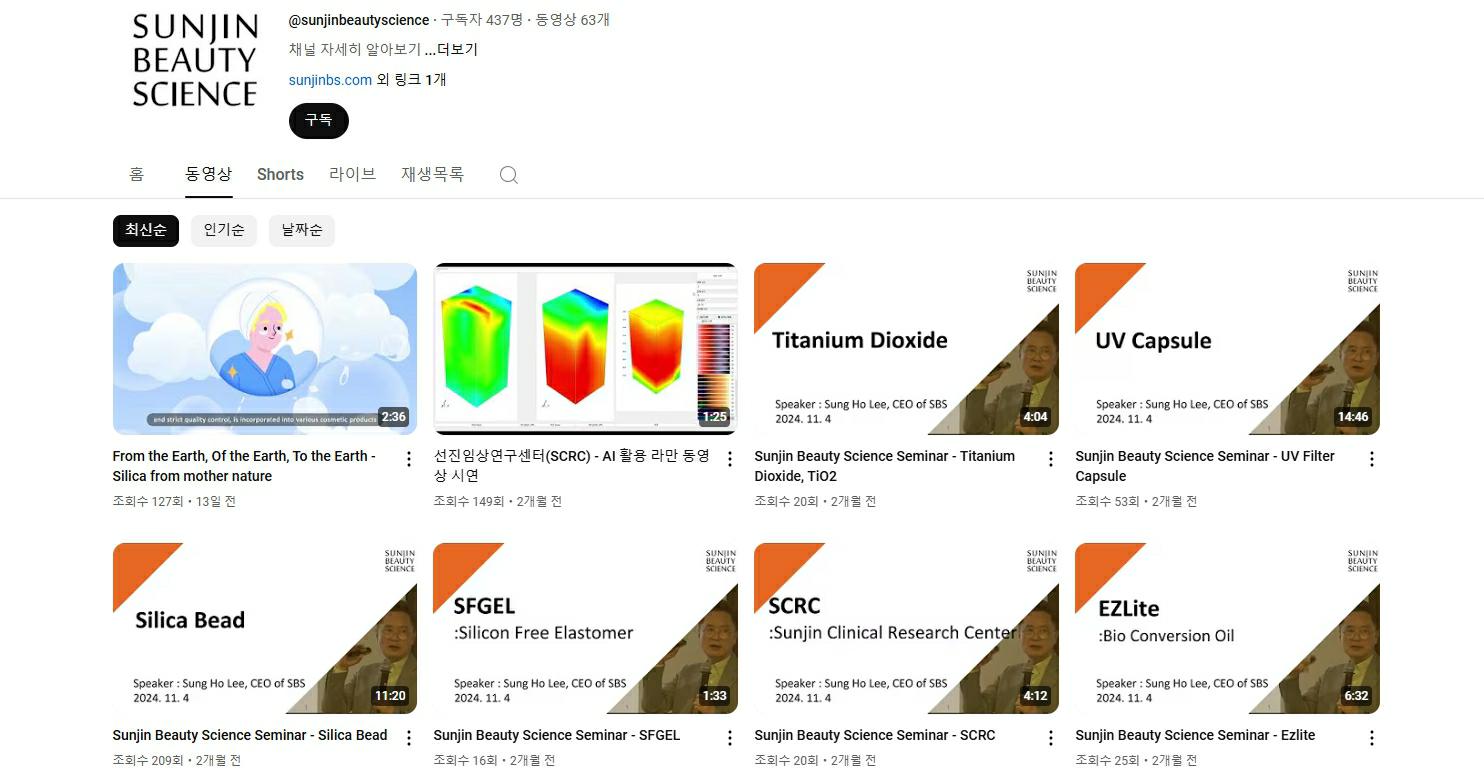Click title 'Sunjin Beauty Science Seminar - SCRC'
Screen dimensions: 1484x782
point(875,735)
